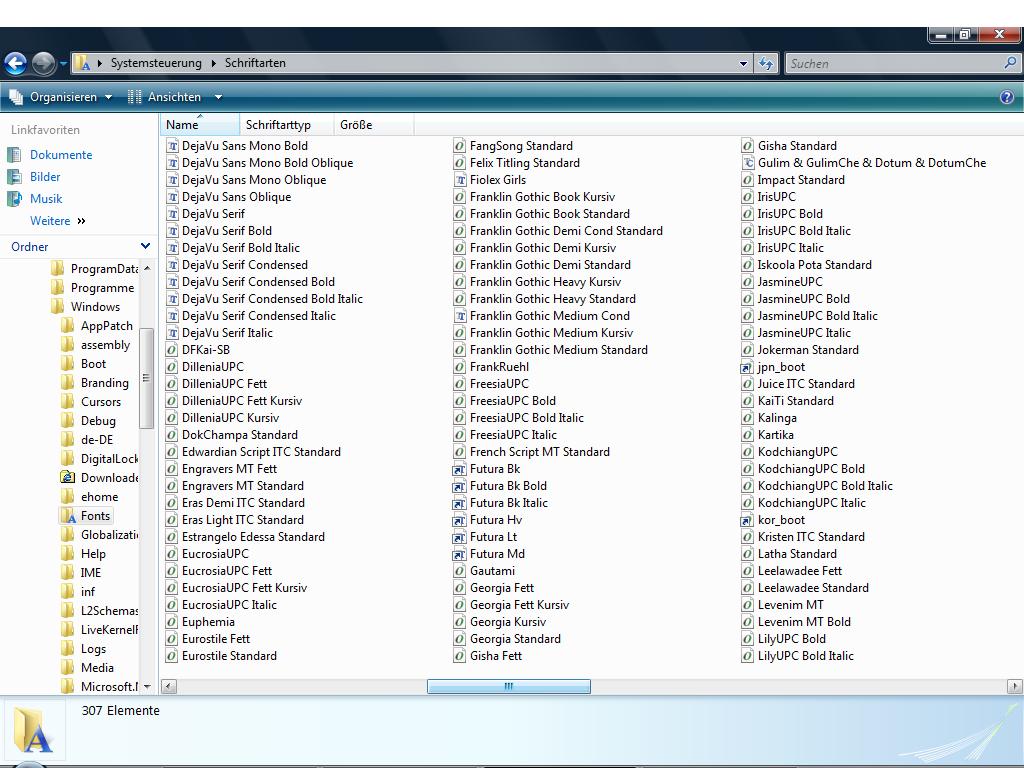The image size is (1024, 768).
Task: Select the Jokerman Standard font icon
Action: (x=748, y=349)
